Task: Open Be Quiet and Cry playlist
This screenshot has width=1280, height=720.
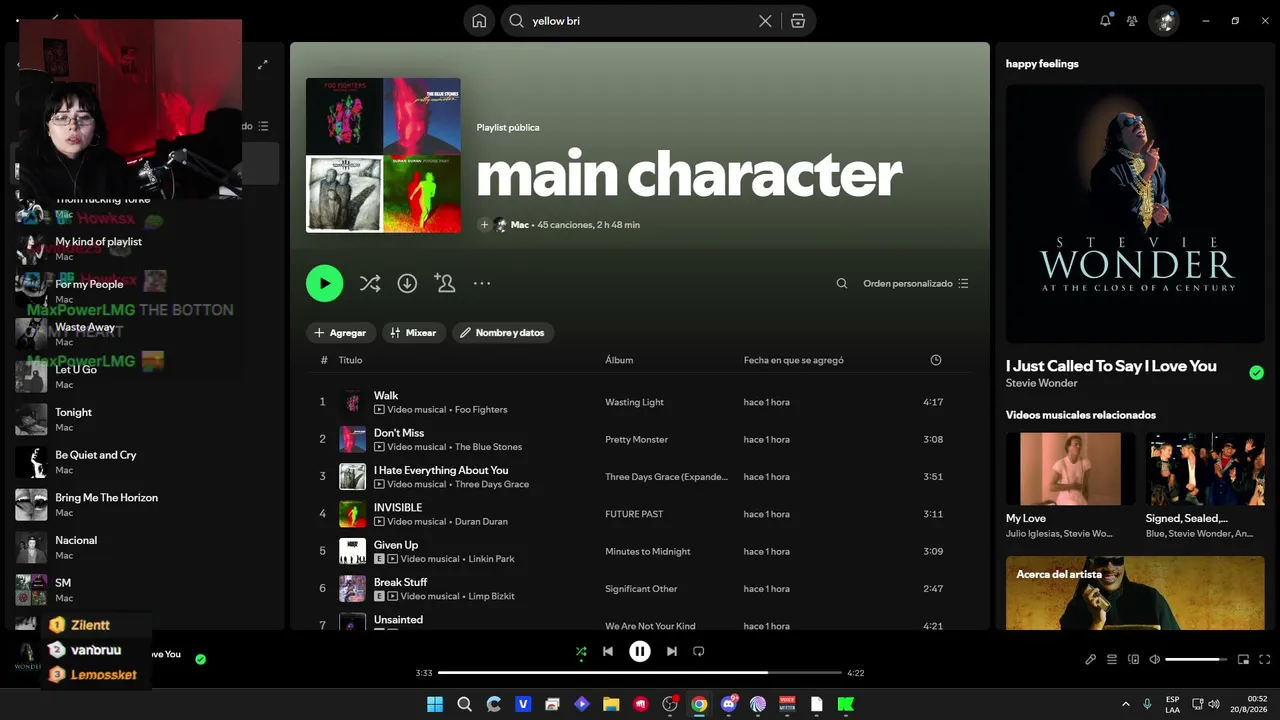Action: [x=146, y=462]
